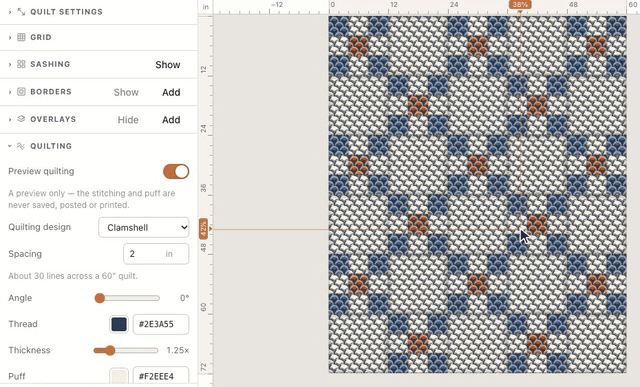Show the Sashing
The height and width of the screenshot is (387, 640).
168,65
